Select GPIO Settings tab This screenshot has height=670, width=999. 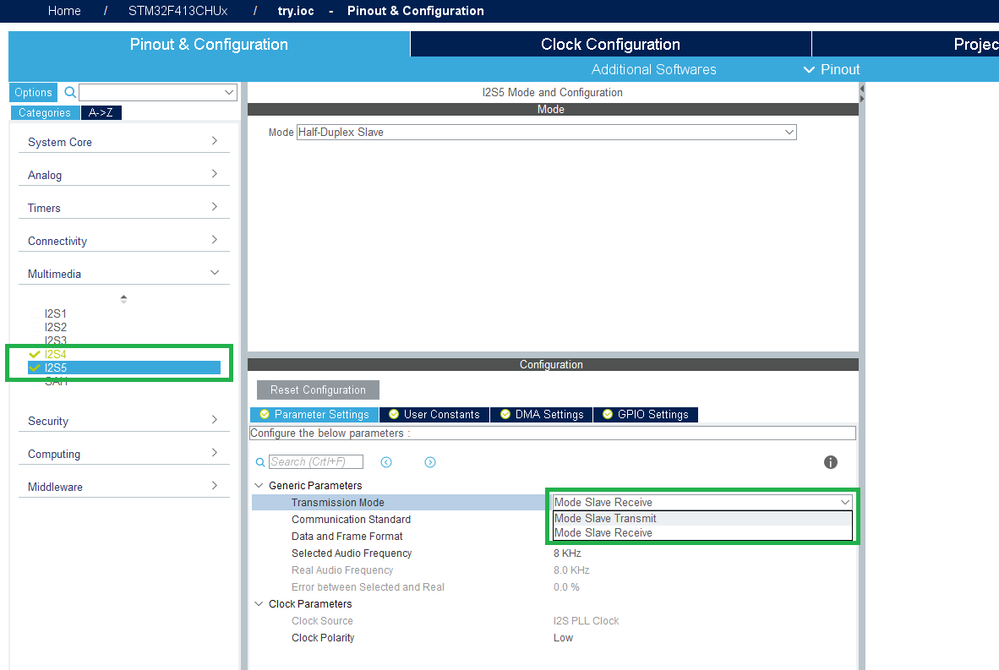click(x=645, y=415)
